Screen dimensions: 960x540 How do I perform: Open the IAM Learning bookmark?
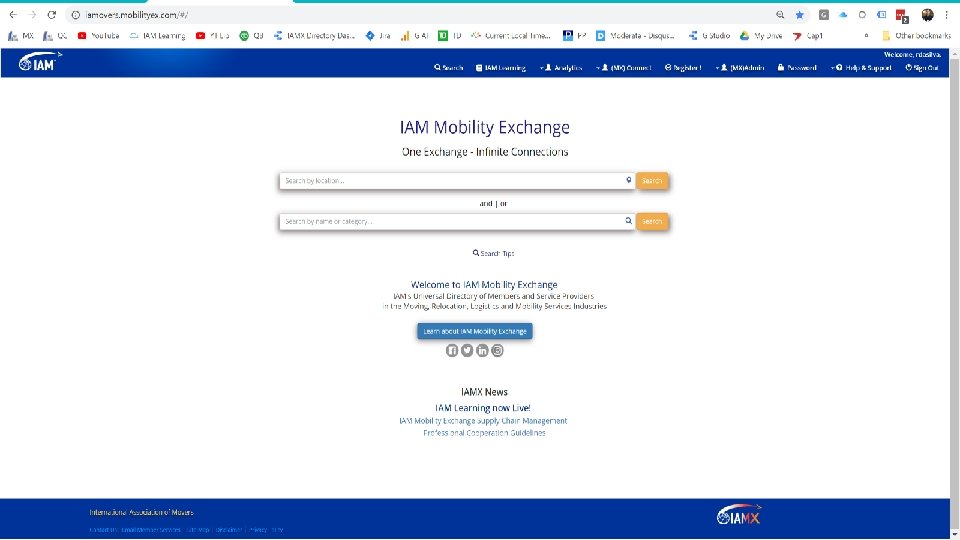pos(157,36)
